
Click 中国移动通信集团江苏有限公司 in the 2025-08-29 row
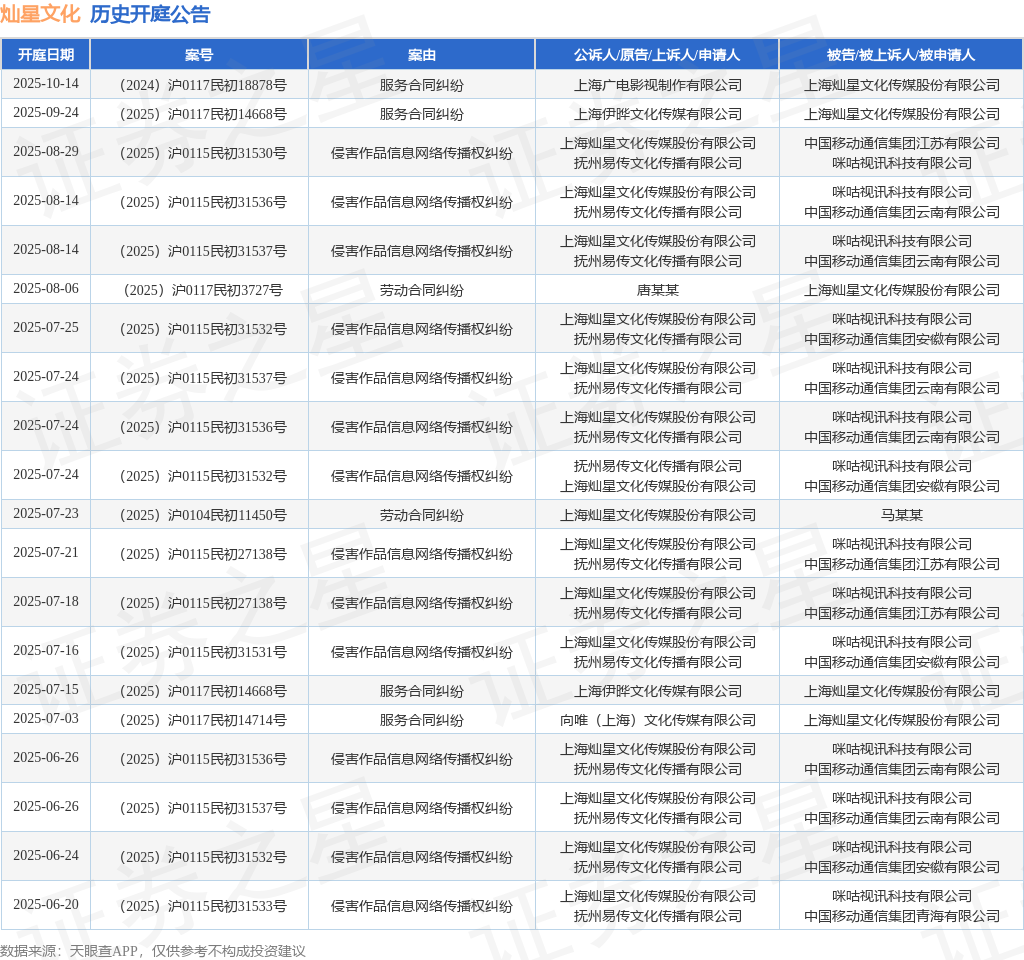pyautogui.click(x=902, y=143)
